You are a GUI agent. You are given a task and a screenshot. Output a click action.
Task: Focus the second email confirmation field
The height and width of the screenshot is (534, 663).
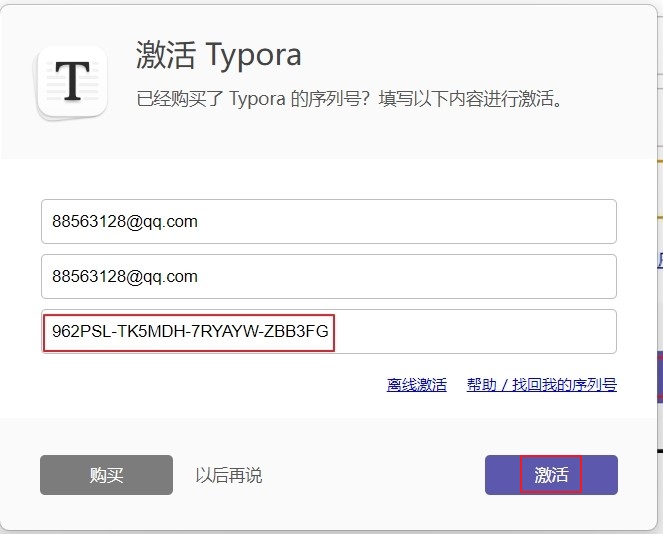click(x=329, y=277)
